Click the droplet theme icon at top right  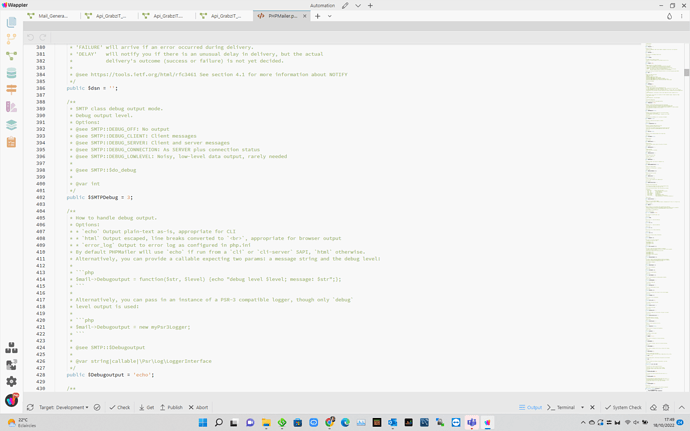point(669,16)
